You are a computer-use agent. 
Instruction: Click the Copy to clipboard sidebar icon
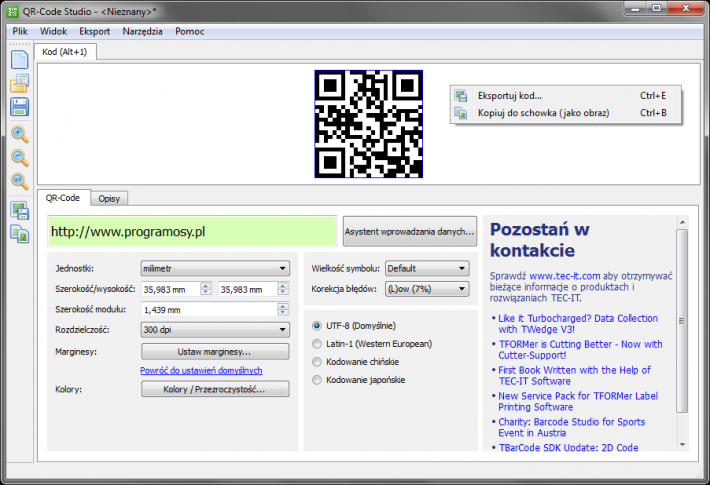[20, 234]
